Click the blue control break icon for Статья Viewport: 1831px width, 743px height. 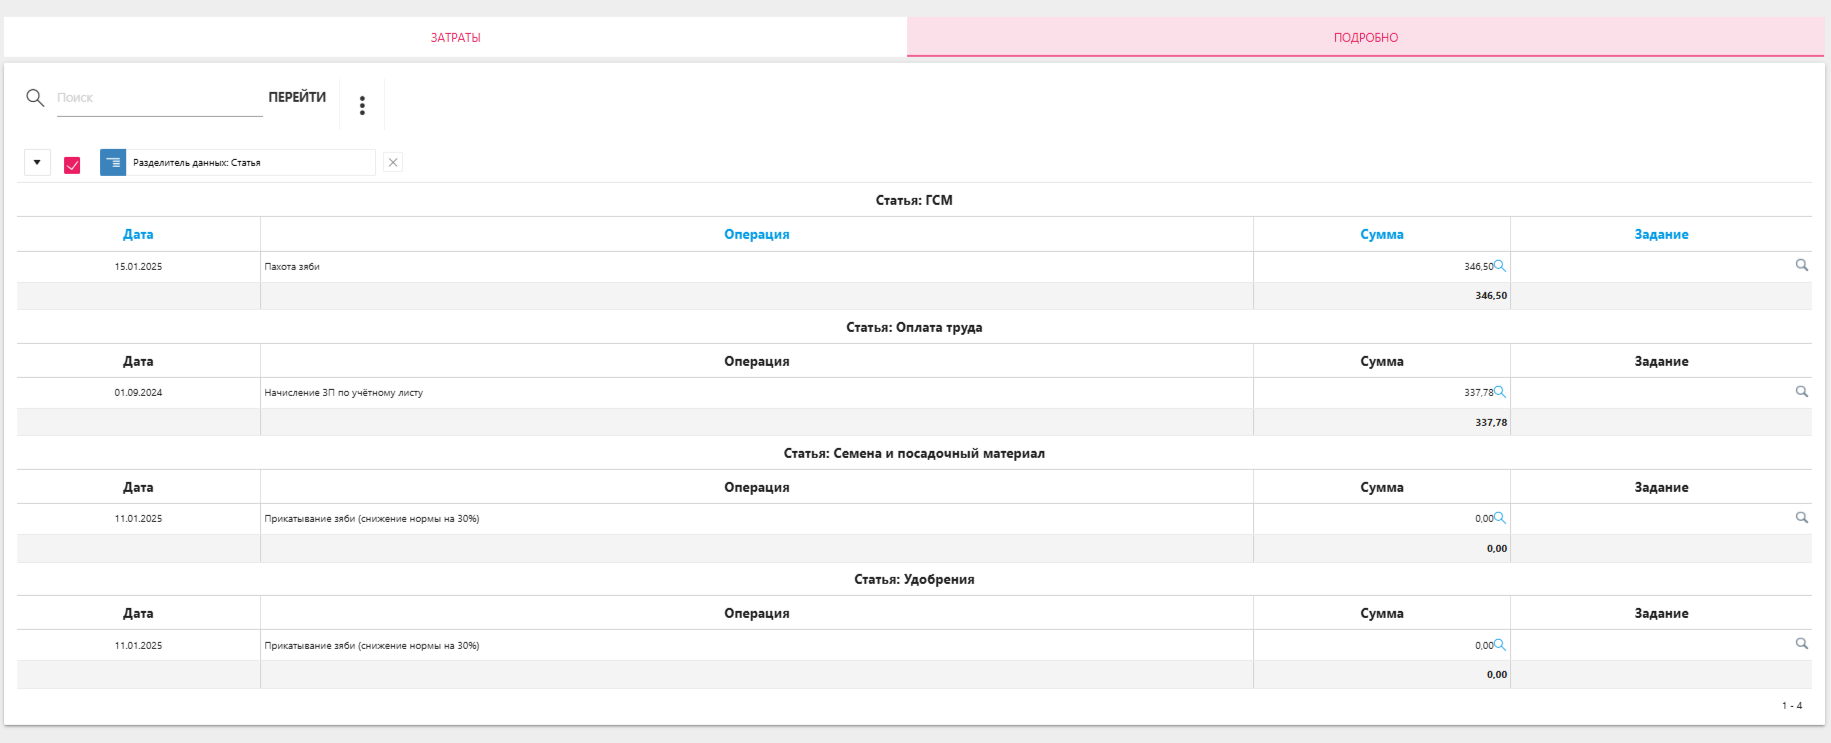point(113,162)
